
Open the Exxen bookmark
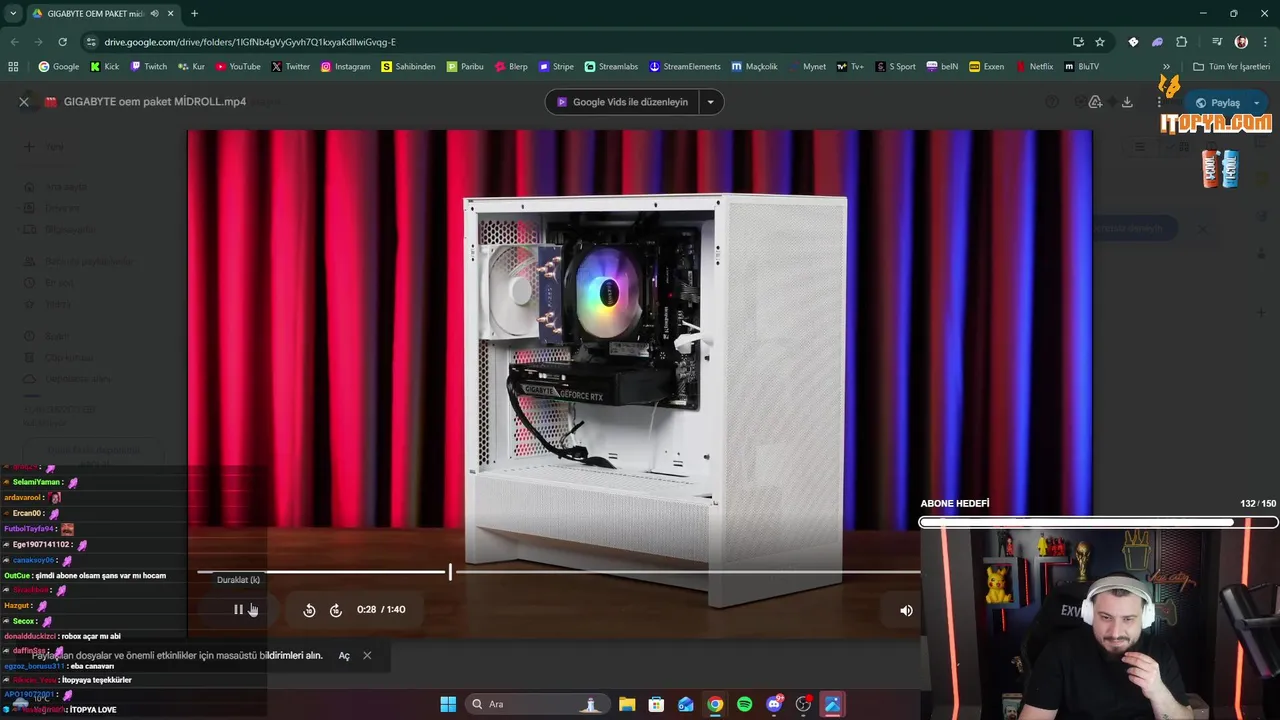[987, 67]
